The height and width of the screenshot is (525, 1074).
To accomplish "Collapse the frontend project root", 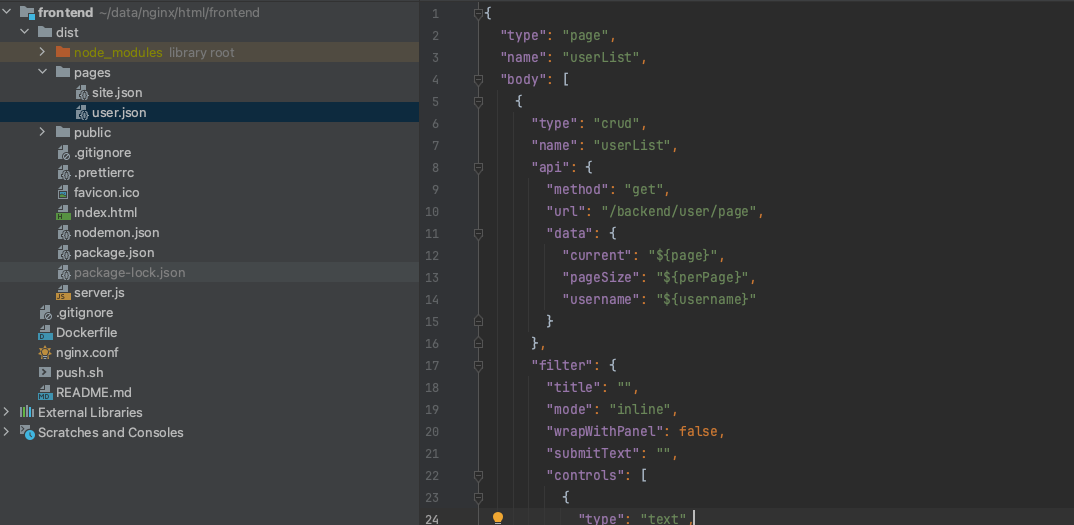I will 7,12.
